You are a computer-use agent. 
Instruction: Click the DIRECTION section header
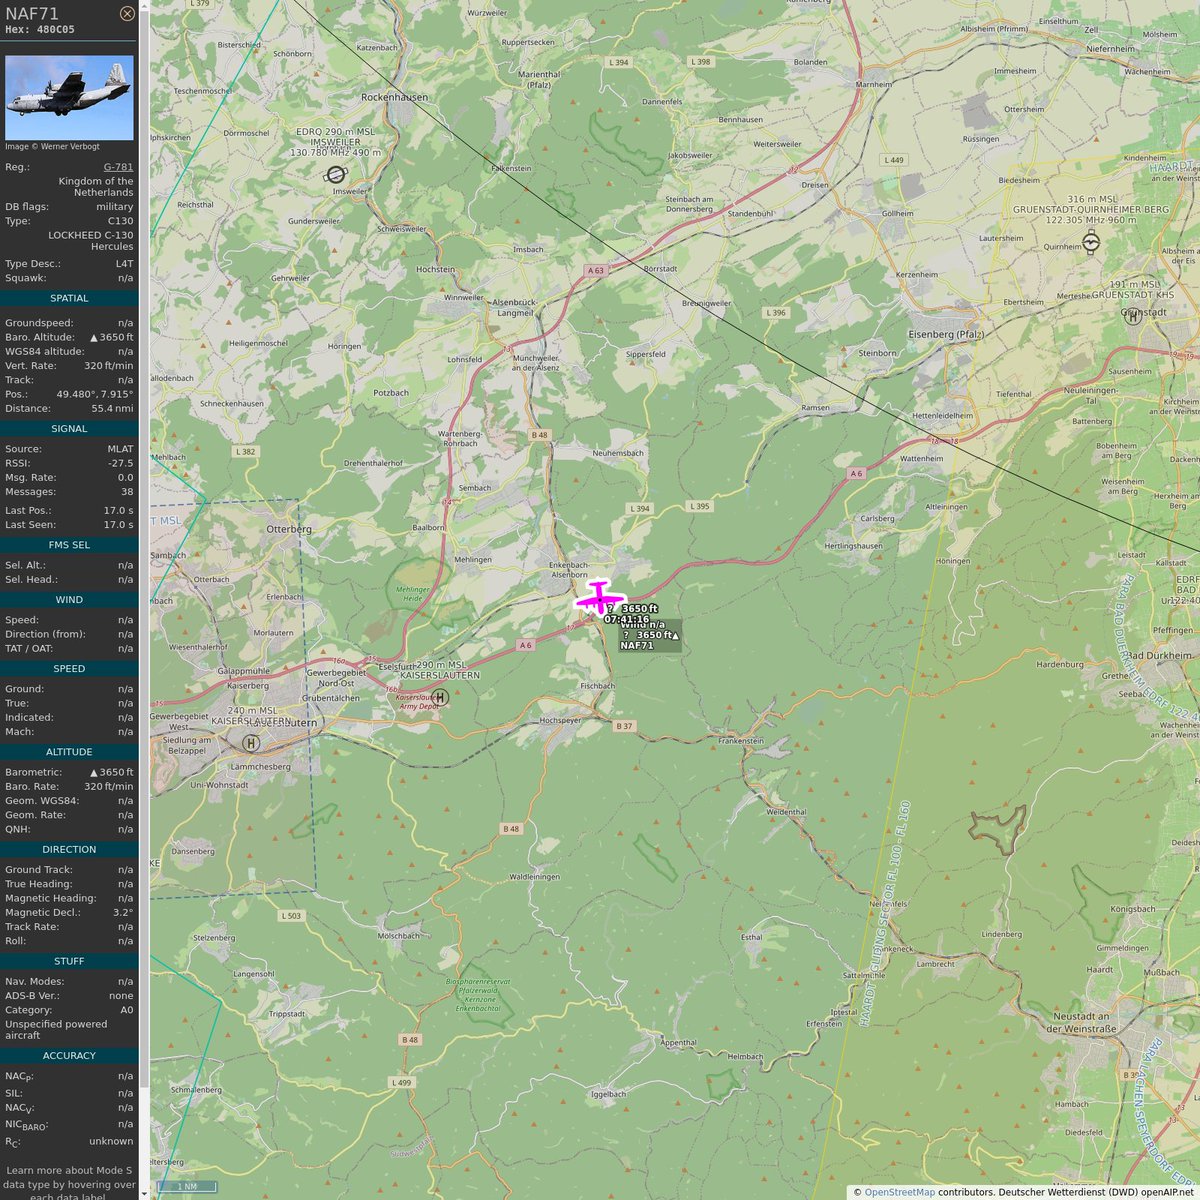click(69, 849)
